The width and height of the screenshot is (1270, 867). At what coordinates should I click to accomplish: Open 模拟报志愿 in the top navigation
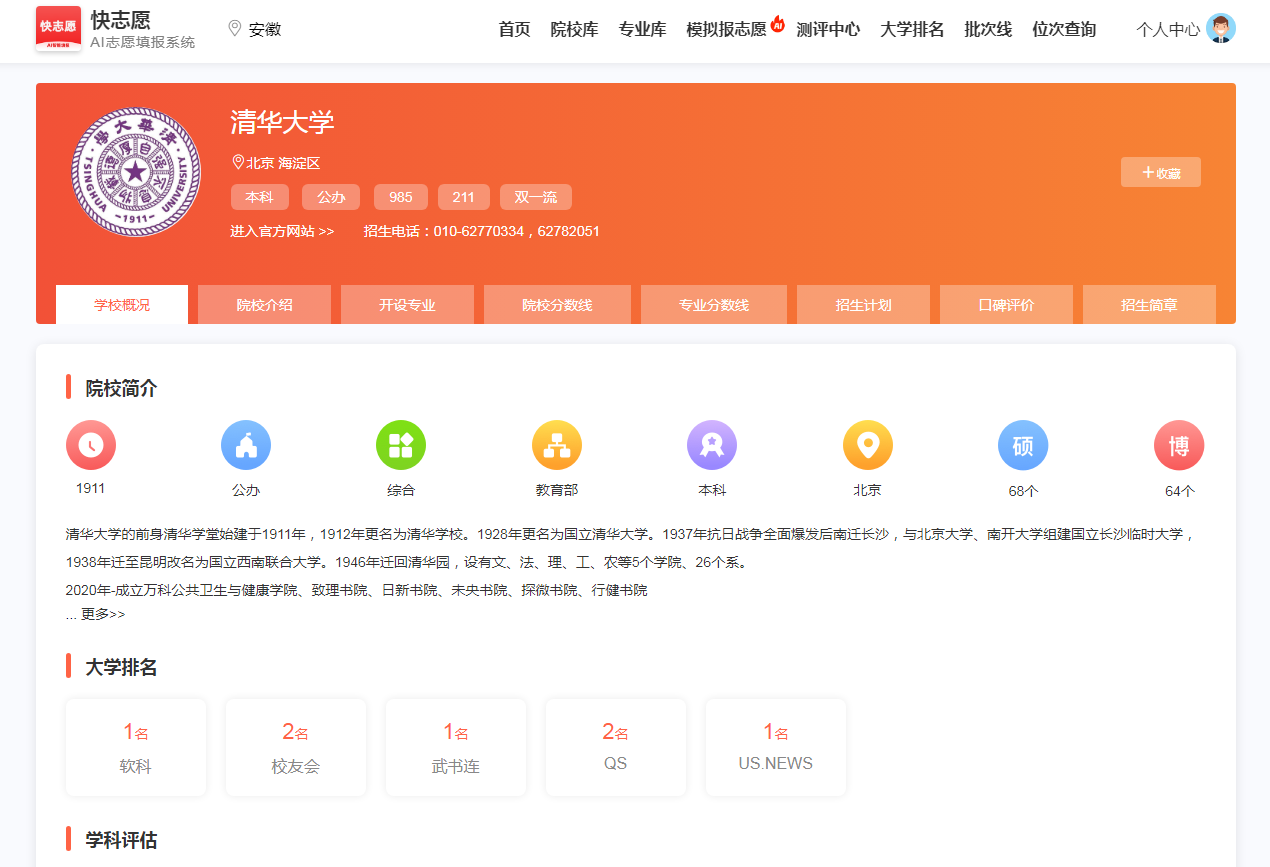pyautogui.click(x=726, y=29)
